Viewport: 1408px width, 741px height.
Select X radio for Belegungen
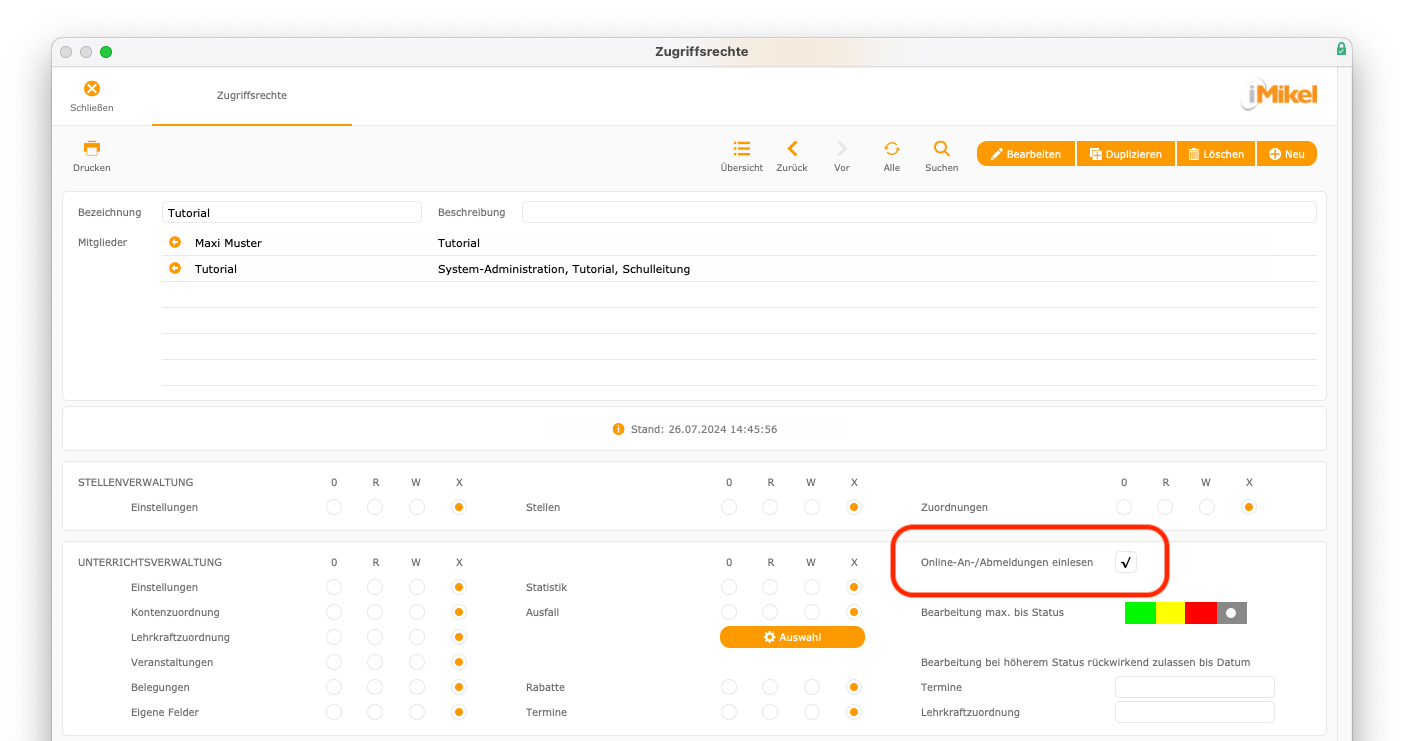[459, 687]
